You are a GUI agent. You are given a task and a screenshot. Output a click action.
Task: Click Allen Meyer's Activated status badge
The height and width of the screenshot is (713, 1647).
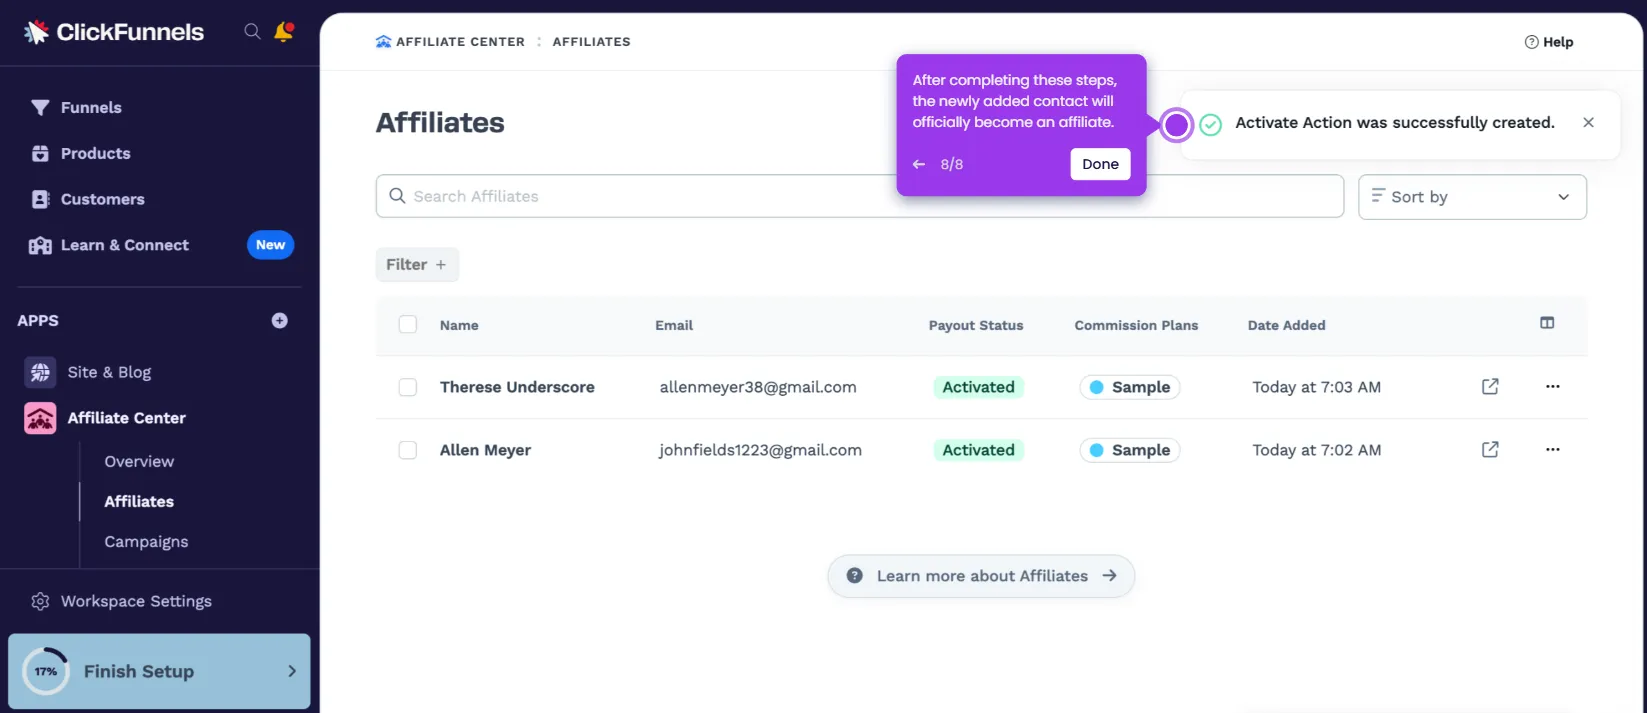coord(978,450)
